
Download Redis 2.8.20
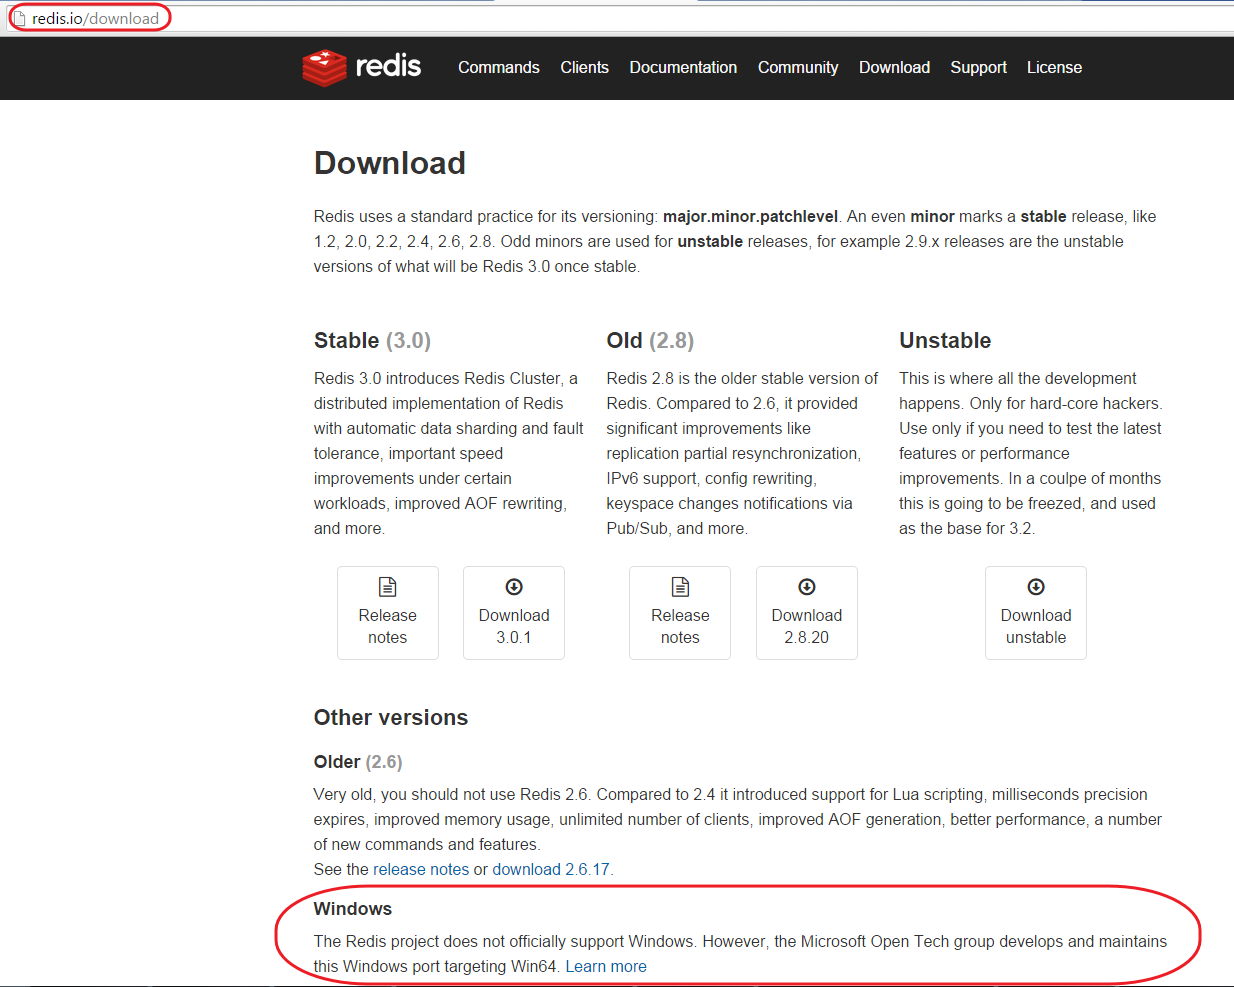pyautogui.click(x=807, y=613)
